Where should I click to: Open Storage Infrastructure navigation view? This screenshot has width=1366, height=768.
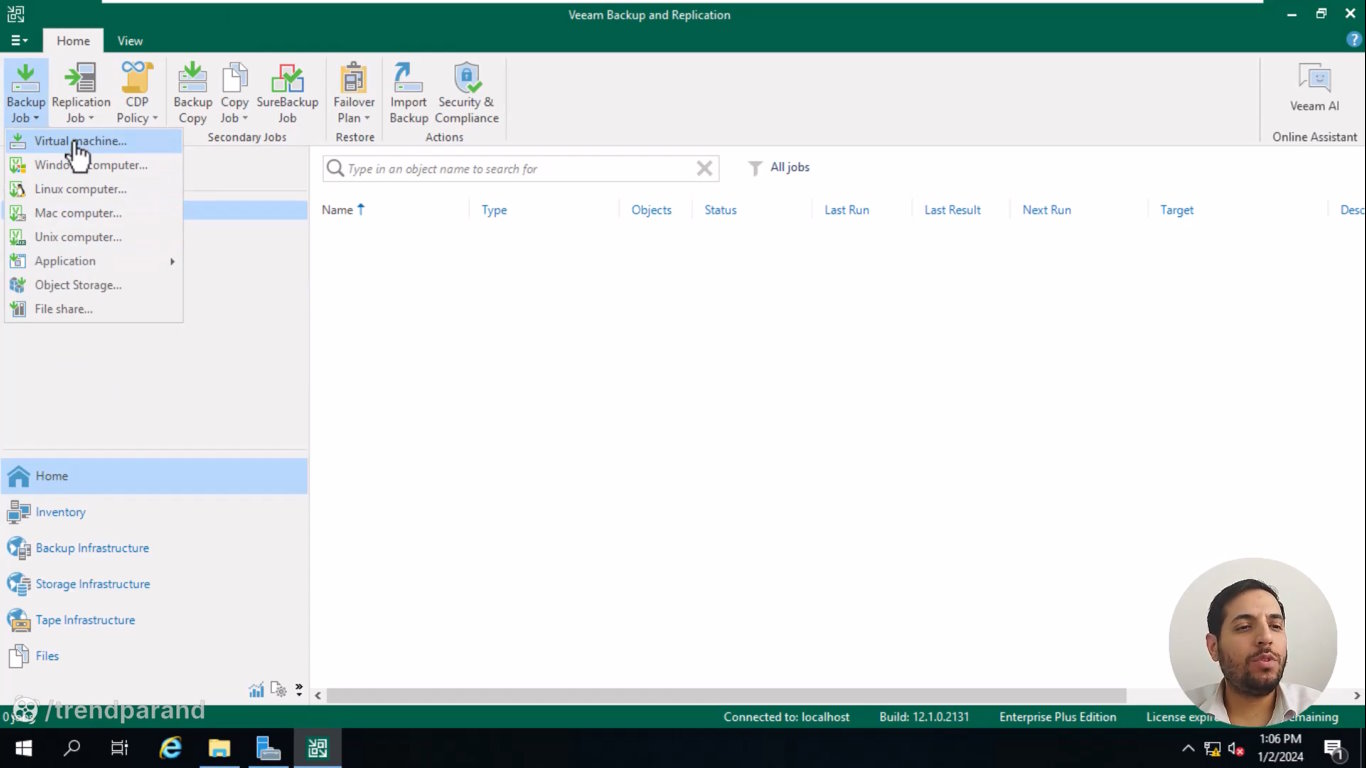(x=154, y=584)
